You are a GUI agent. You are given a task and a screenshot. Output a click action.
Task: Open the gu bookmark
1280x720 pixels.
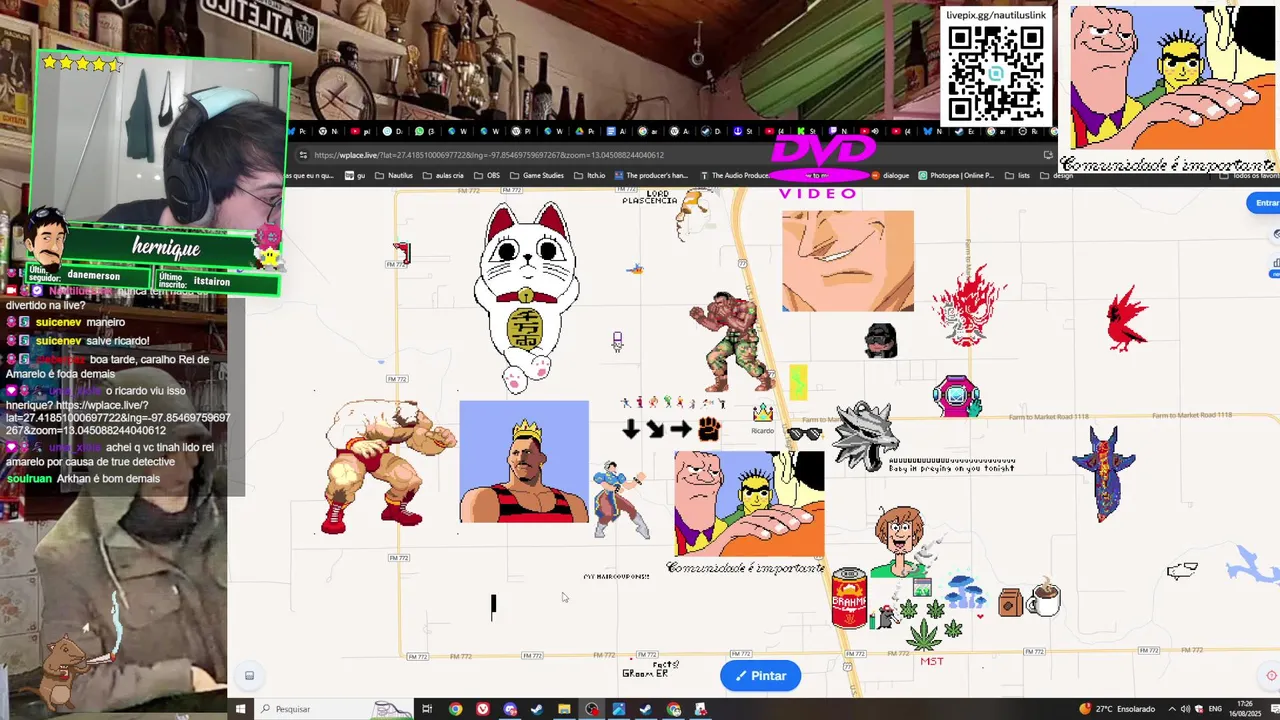pyautogui.click(x=355, y=176)
